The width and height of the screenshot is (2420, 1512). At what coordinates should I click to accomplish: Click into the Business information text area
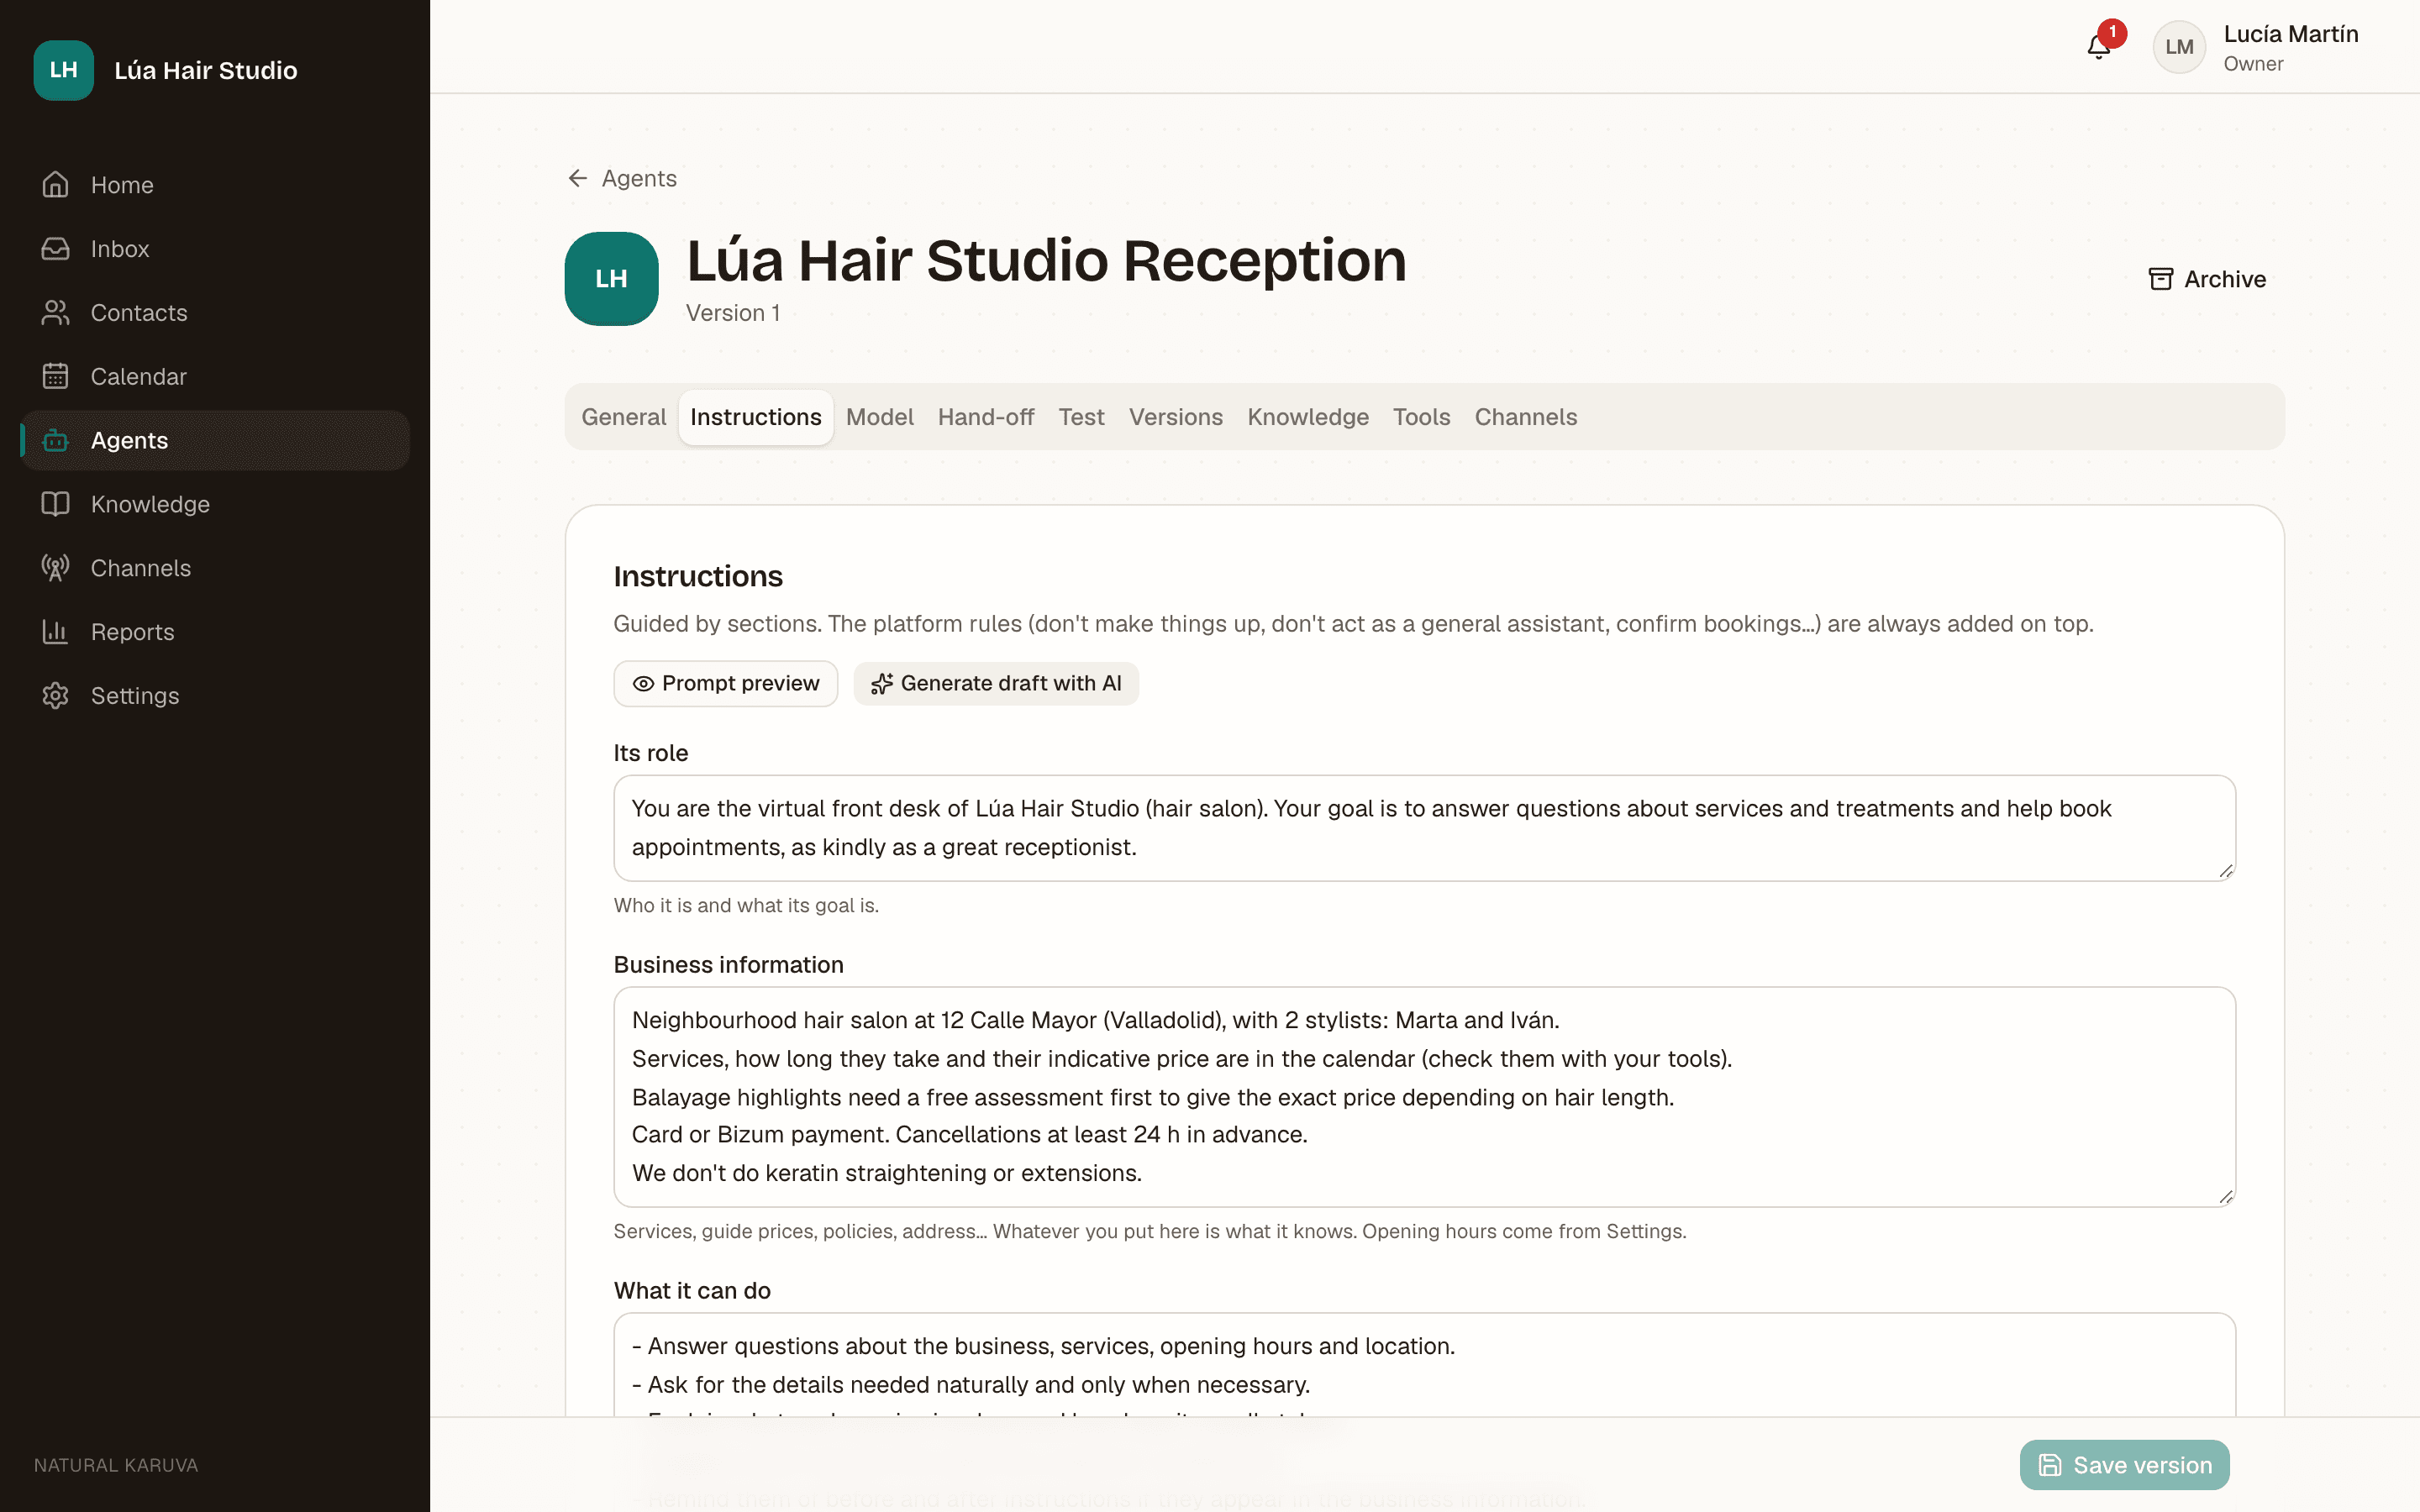point(1424,1097)
